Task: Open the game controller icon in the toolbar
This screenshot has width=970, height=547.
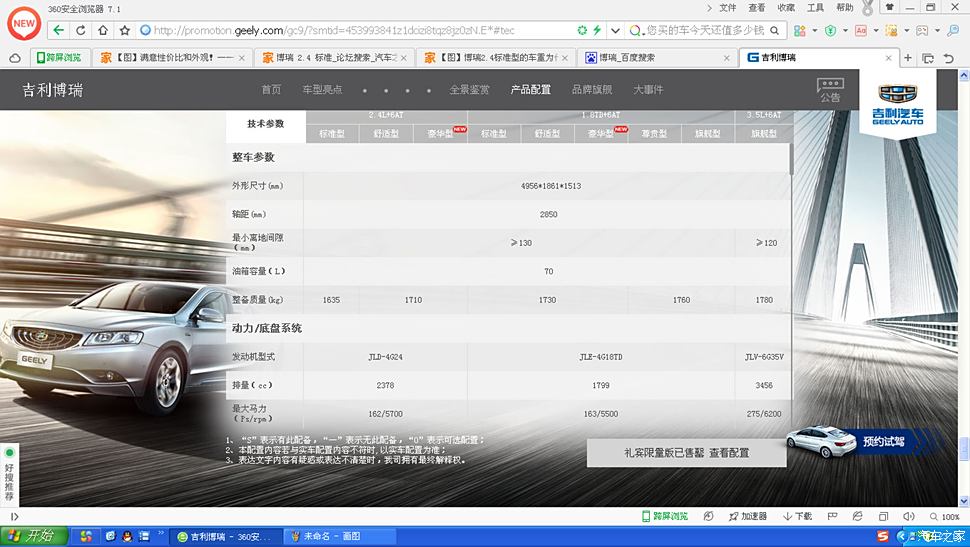Action: (922, 30)
